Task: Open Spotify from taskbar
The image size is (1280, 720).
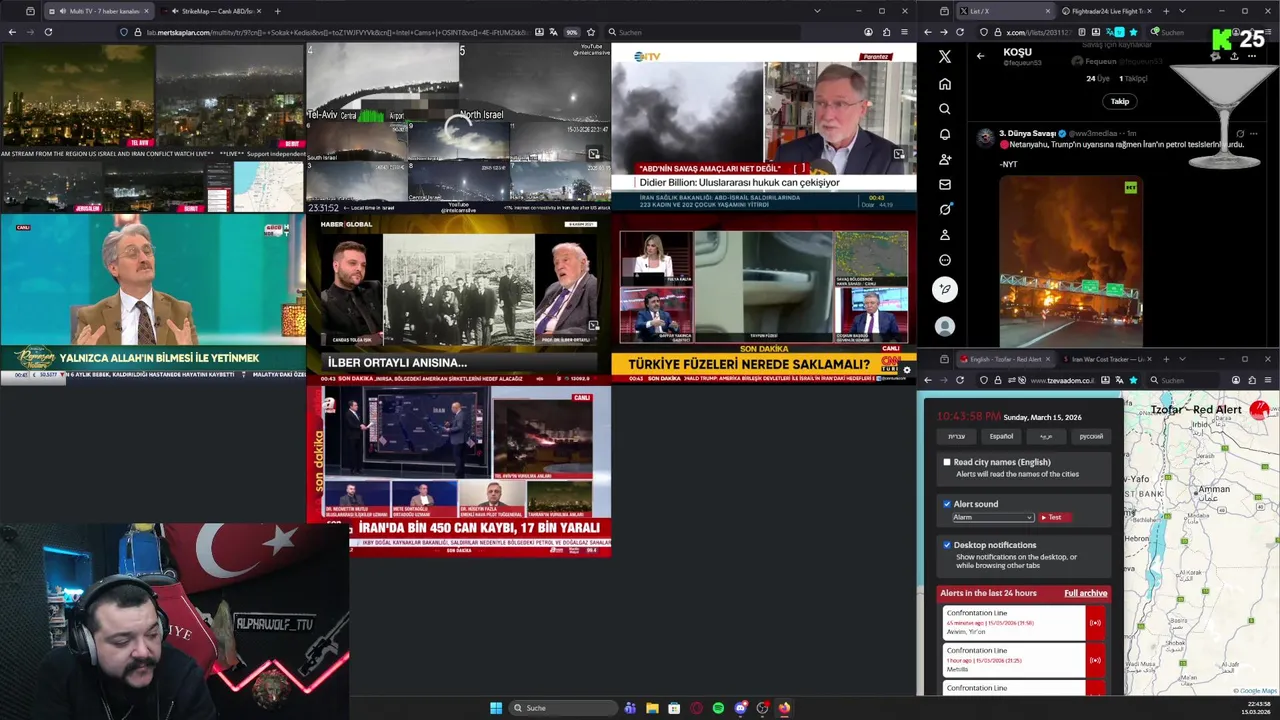Action: (718, 708)
